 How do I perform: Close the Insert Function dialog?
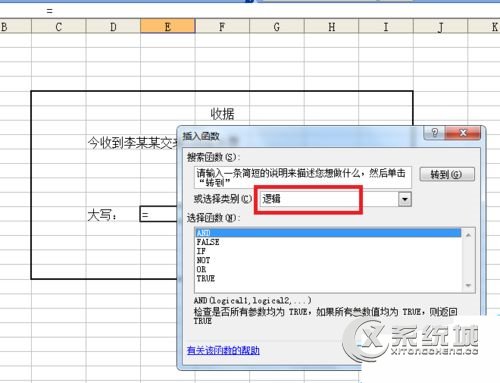pos(463,133)
